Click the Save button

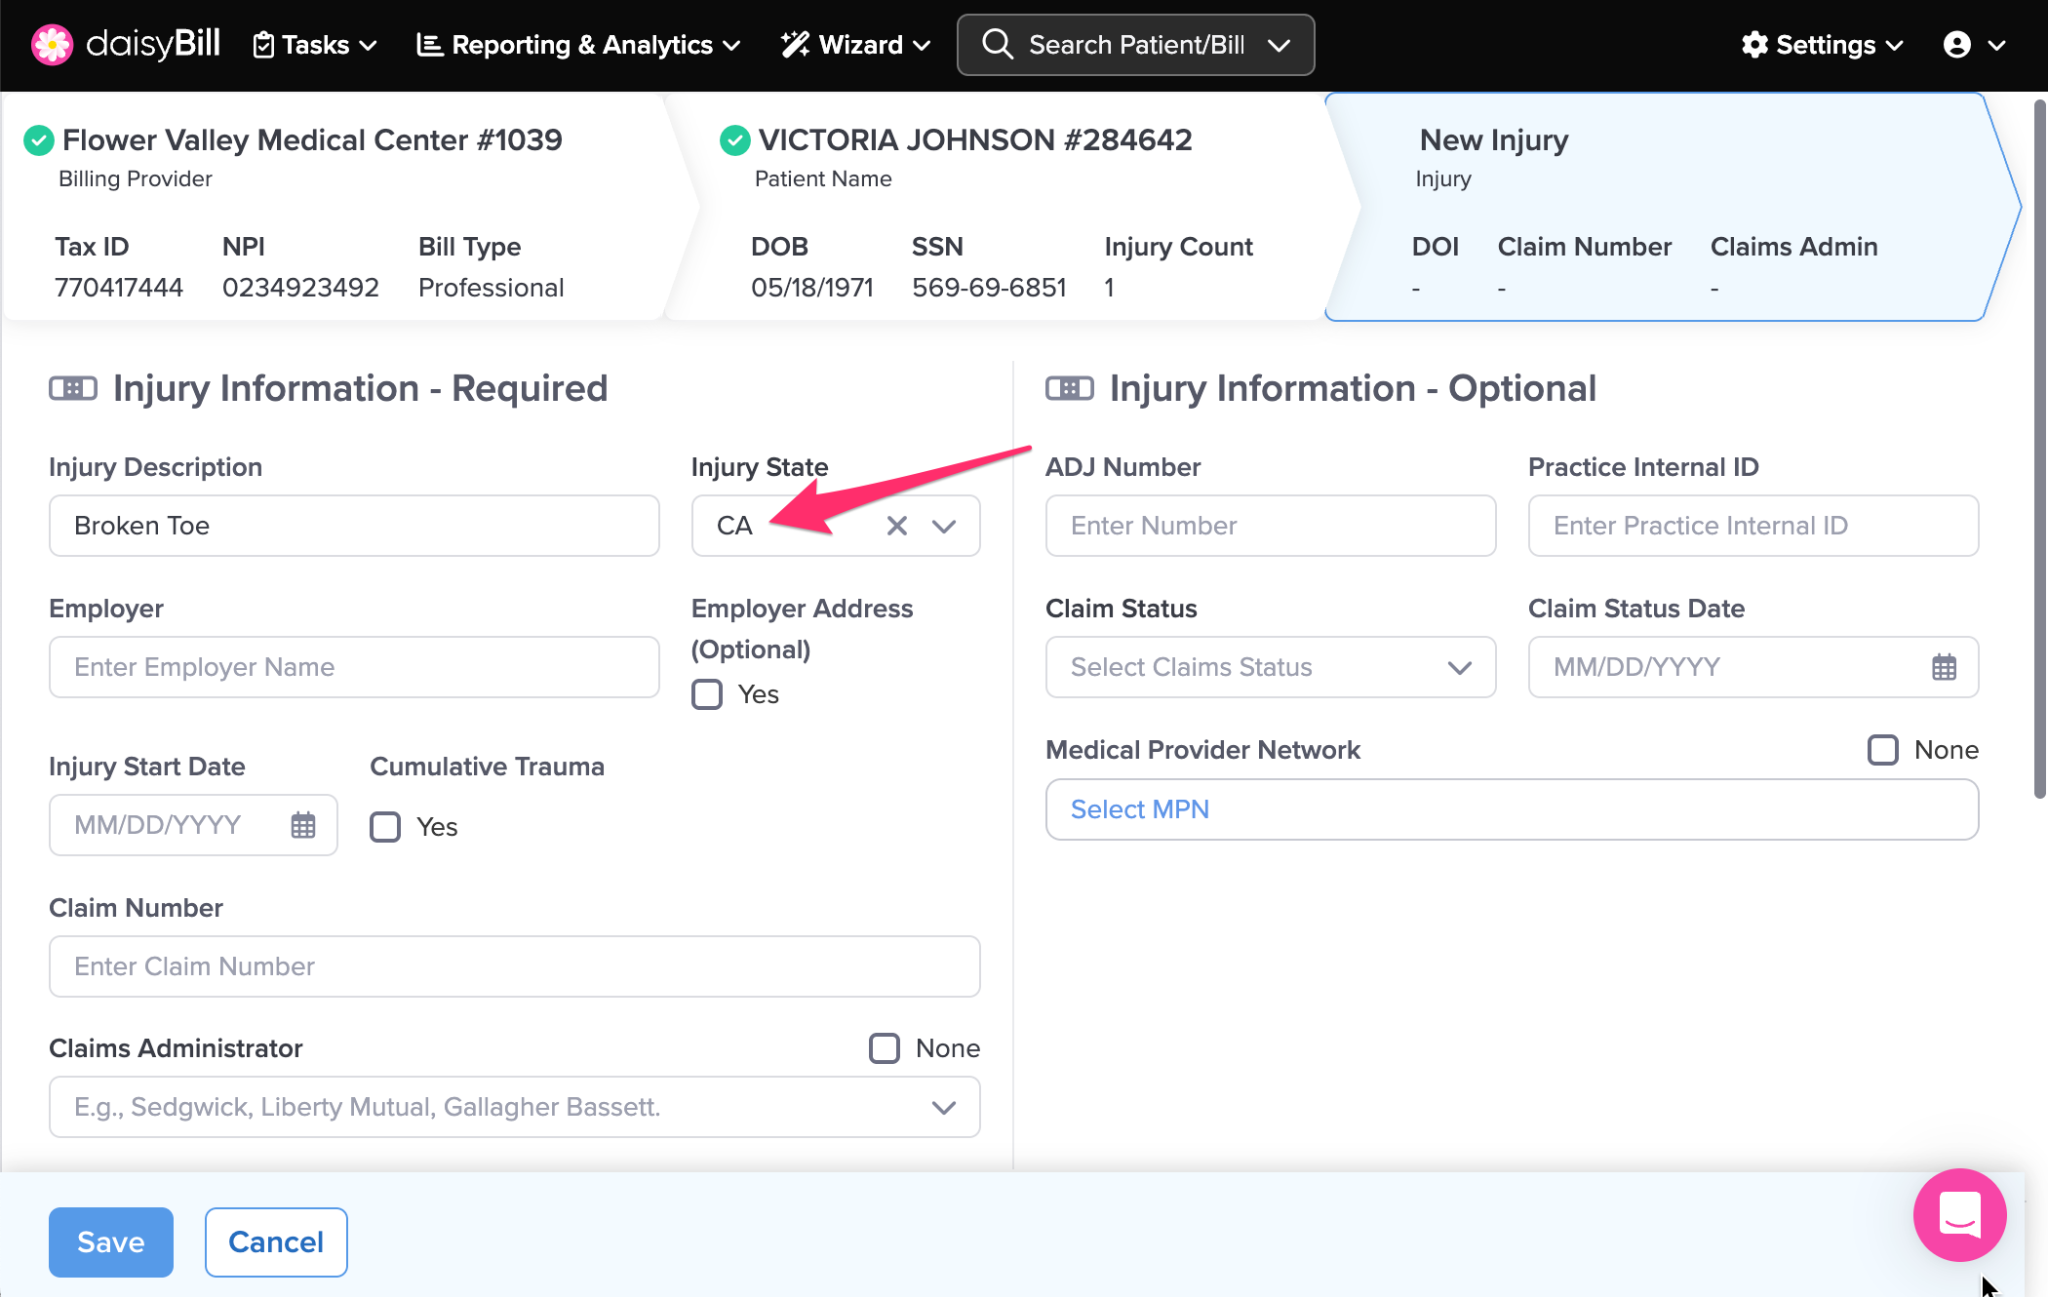[111, 1242]
